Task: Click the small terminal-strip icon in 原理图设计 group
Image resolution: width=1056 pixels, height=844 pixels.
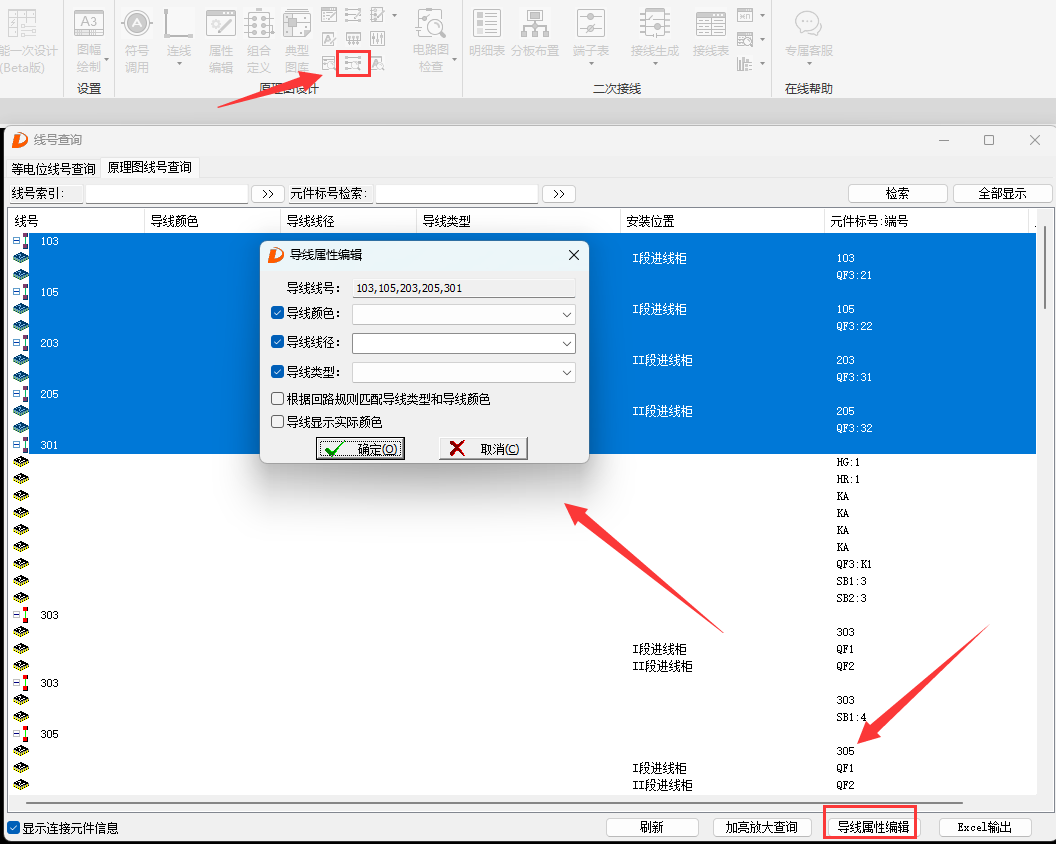Action: 353,38
